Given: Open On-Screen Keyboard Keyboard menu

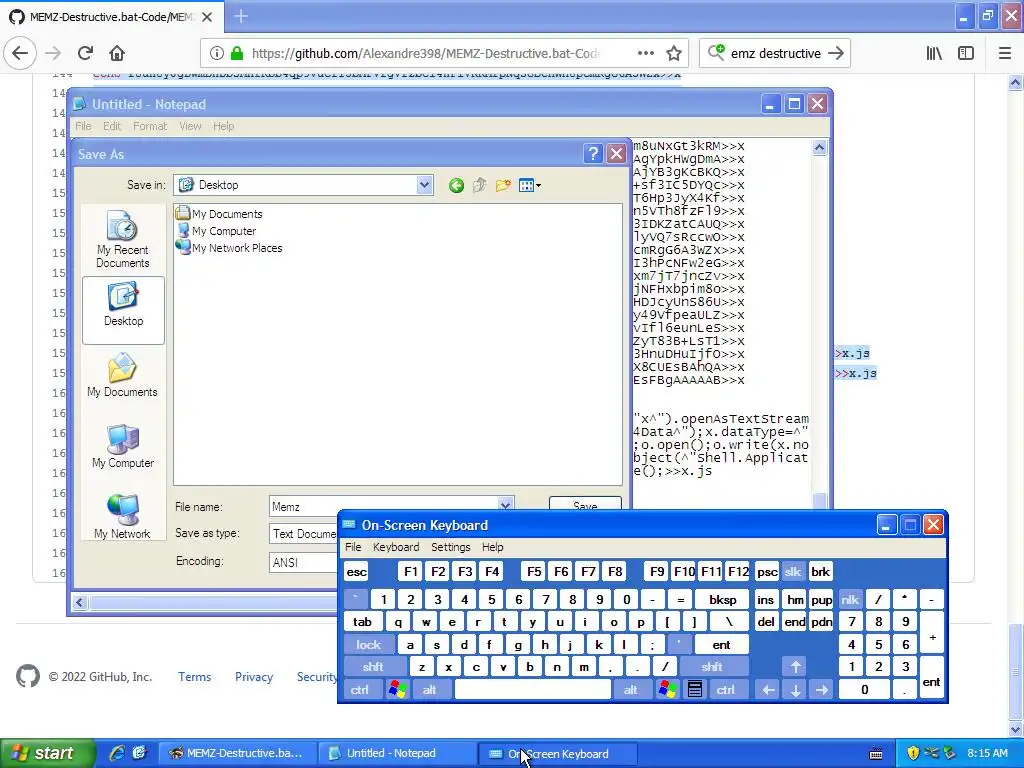Looking at the screenshot, I should tap(396, 547).
